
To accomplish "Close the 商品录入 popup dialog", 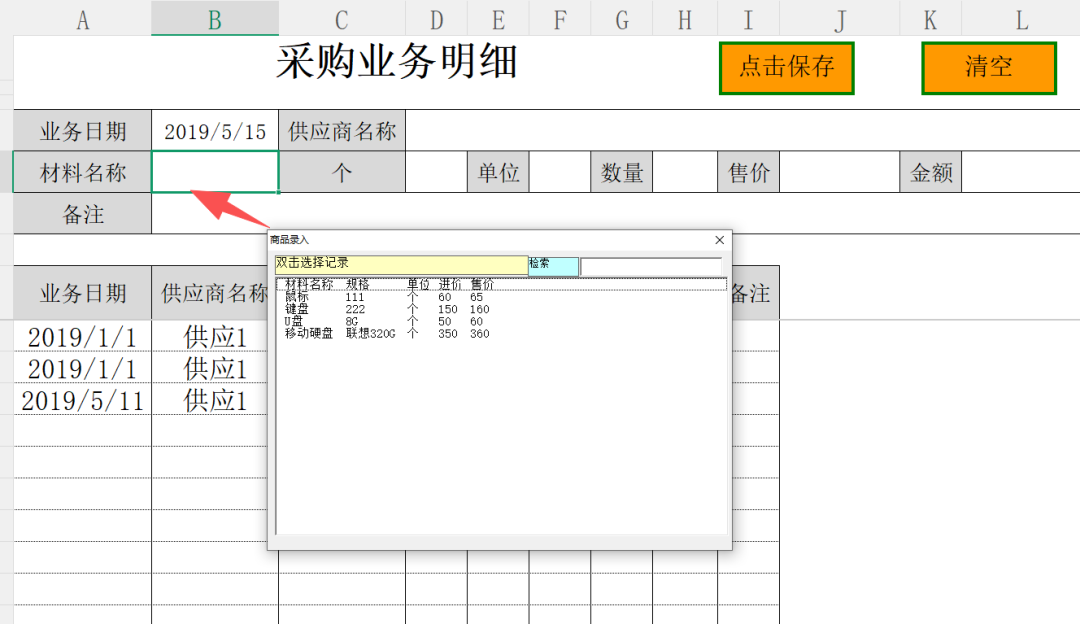I will 718,240.
